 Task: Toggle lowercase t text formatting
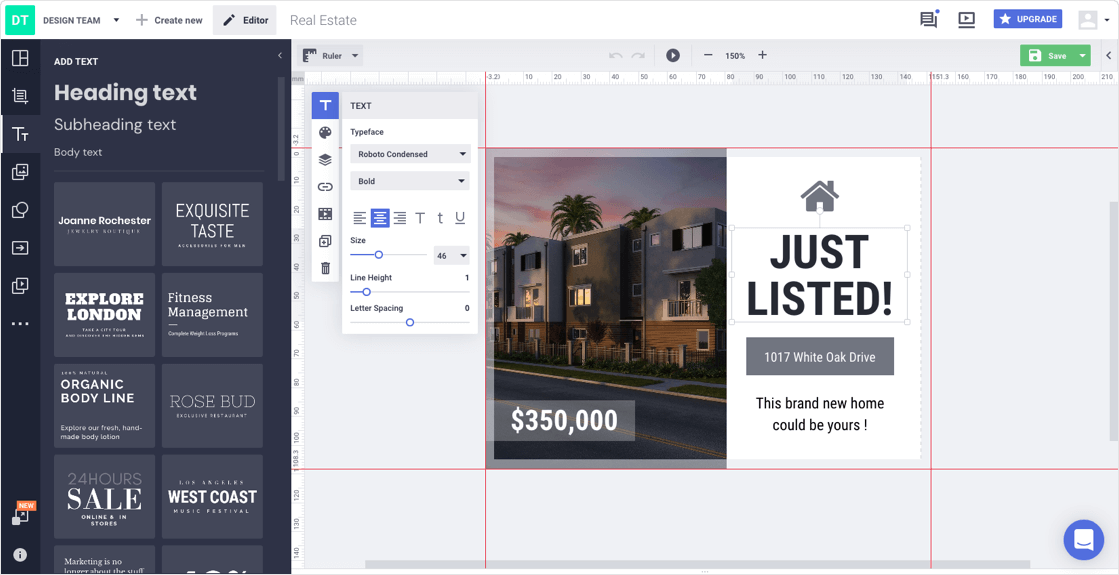[440, 218]
